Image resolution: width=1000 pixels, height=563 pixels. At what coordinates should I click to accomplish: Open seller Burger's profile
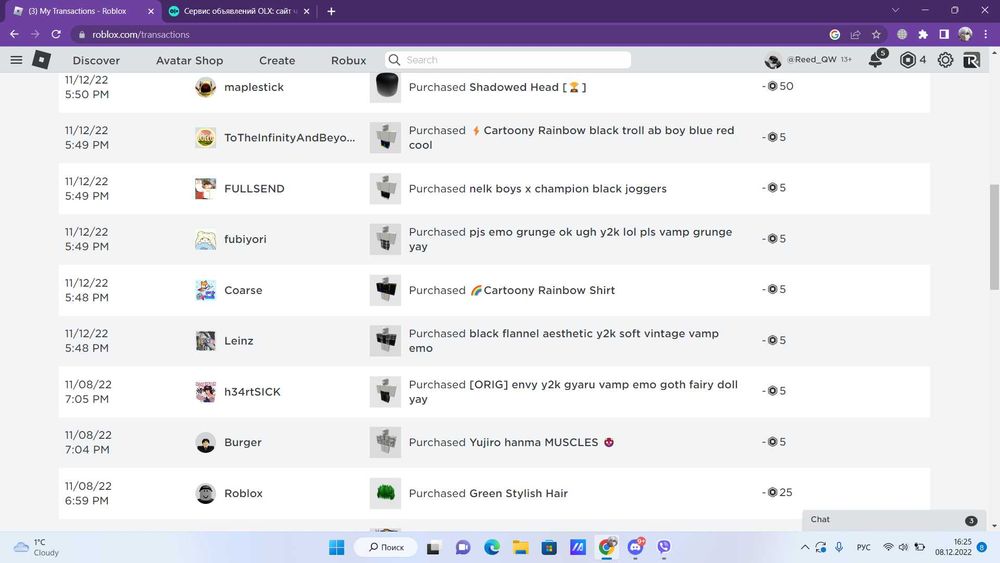(242, 442)
